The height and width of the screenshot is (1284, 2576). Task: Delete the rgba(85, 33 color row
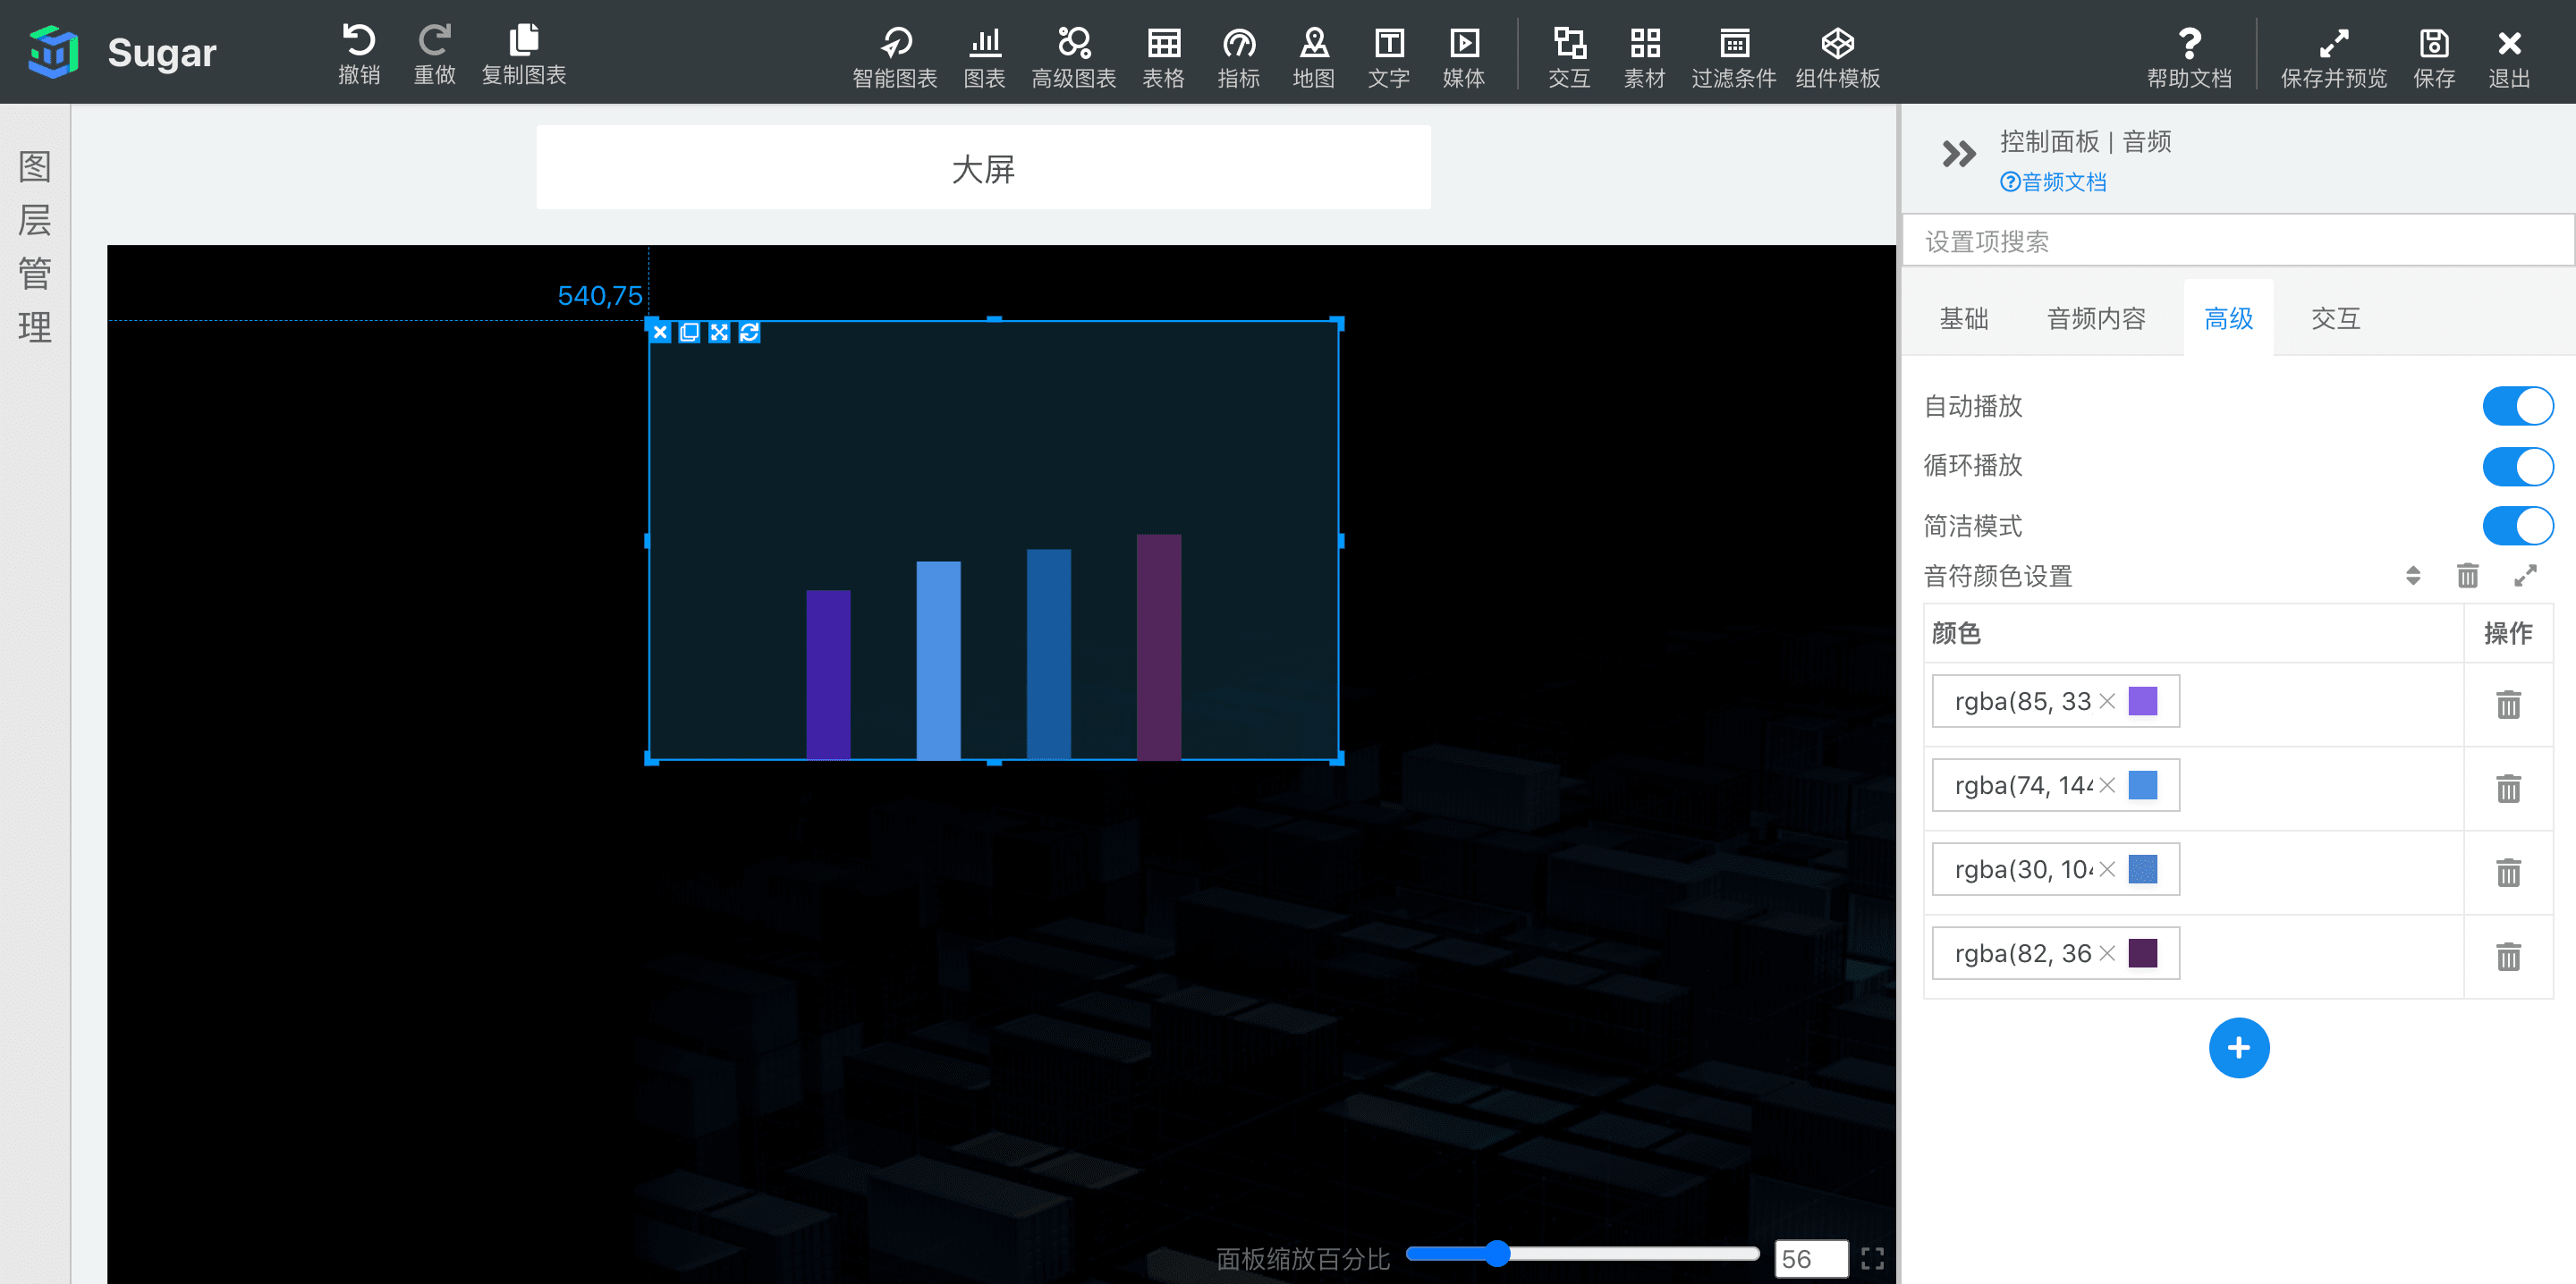click(2508, 704)
